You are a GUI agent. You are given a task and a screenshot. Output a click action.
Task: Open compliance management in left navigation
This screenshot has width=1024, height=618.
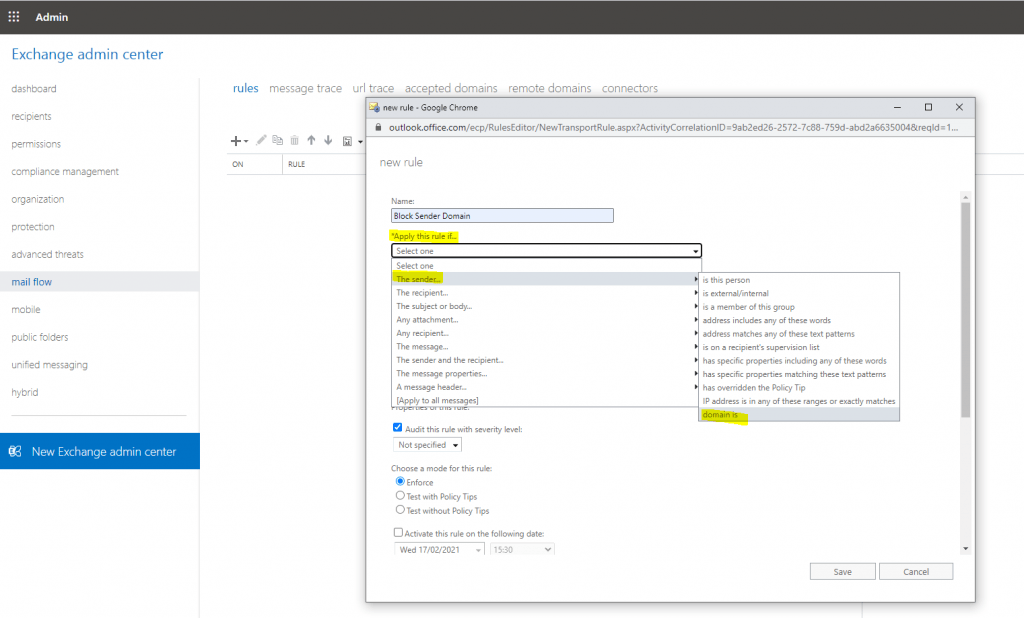point(65,172)
